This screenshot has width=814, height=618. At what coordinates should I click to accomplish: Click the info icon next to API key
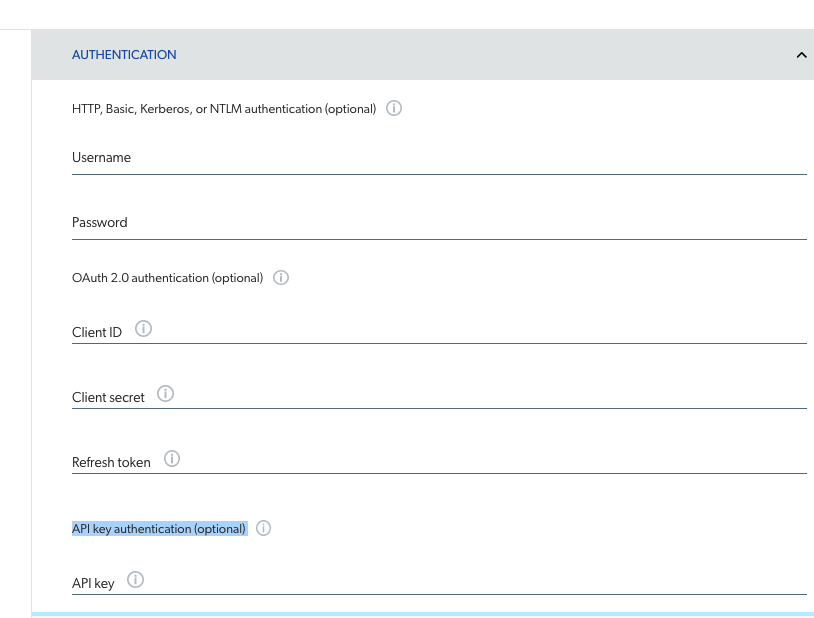point(135,578)
